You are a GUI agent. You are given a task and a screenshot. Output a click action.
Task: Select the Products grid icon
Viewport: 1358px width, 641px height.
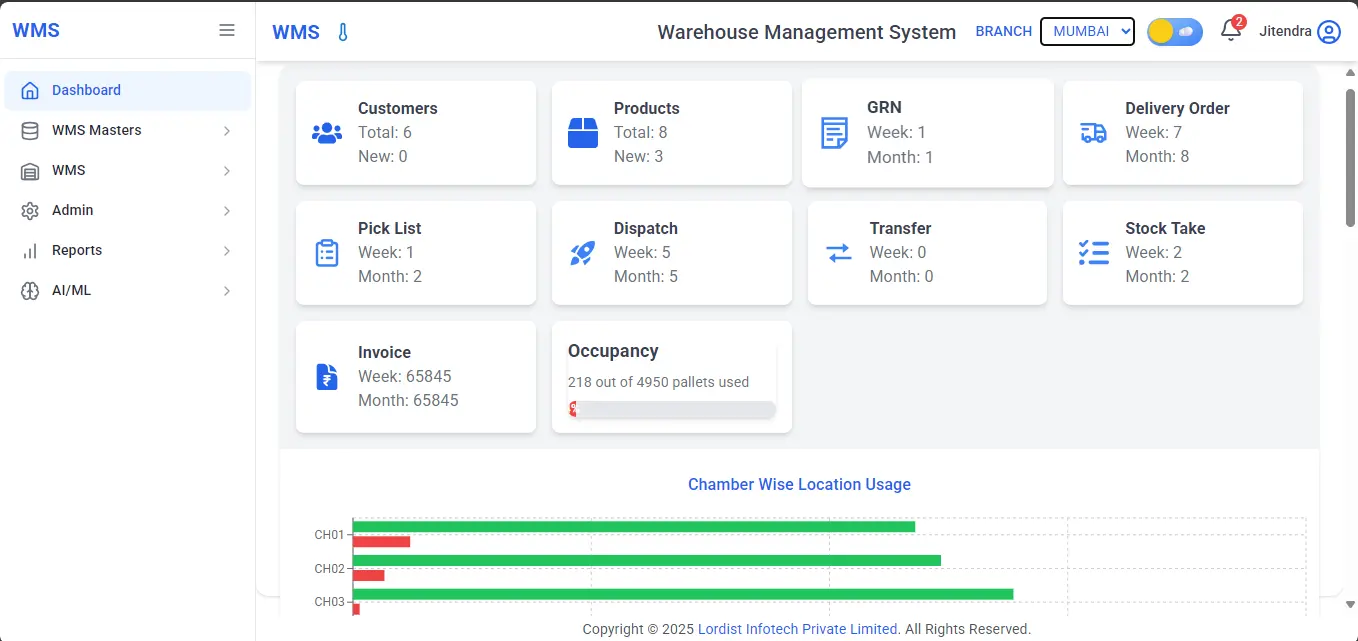coord(581,131)
